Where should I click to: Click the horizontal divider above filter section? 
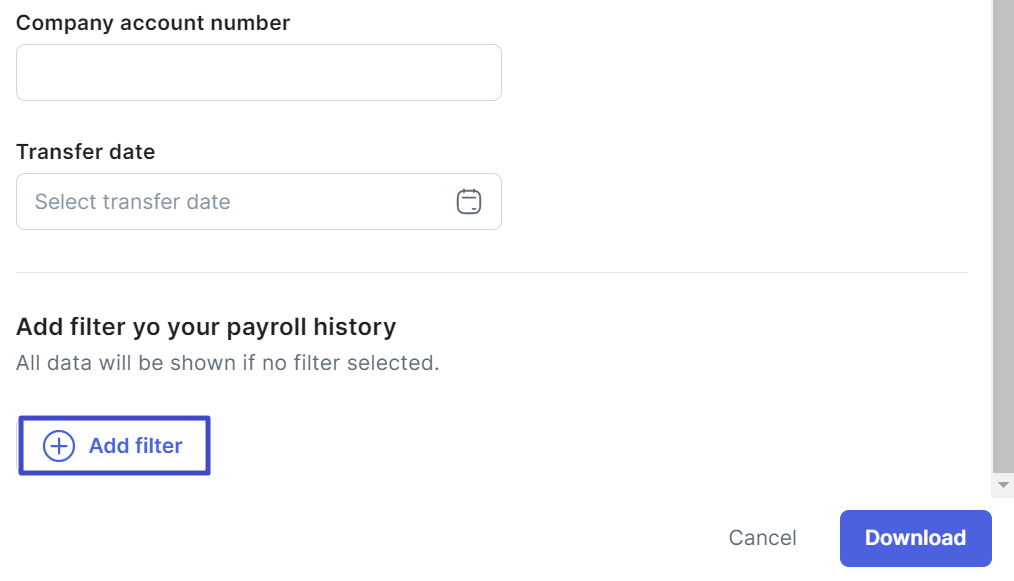click(490, 272)
